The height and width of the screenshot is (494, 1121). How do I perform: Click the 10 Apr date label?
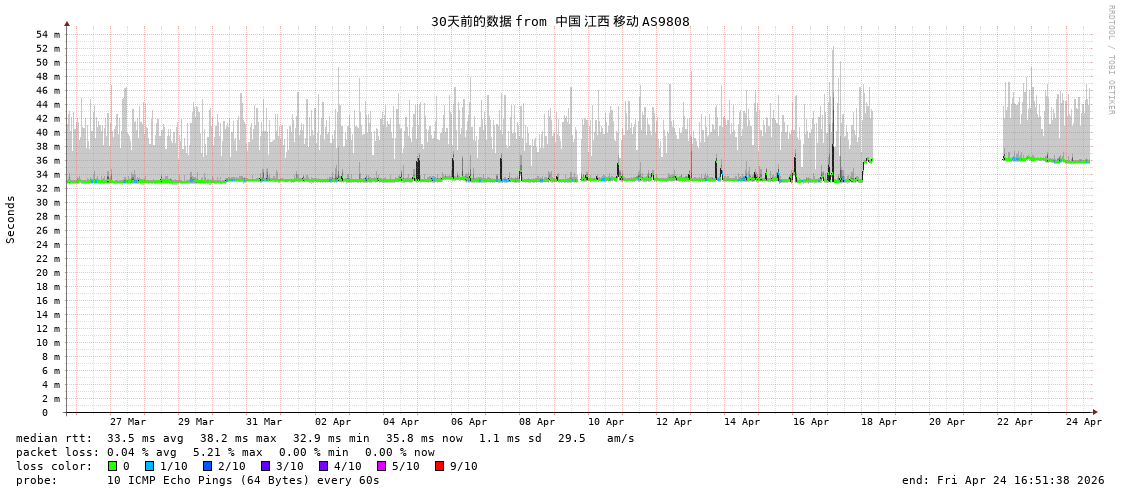click(606, 422)
